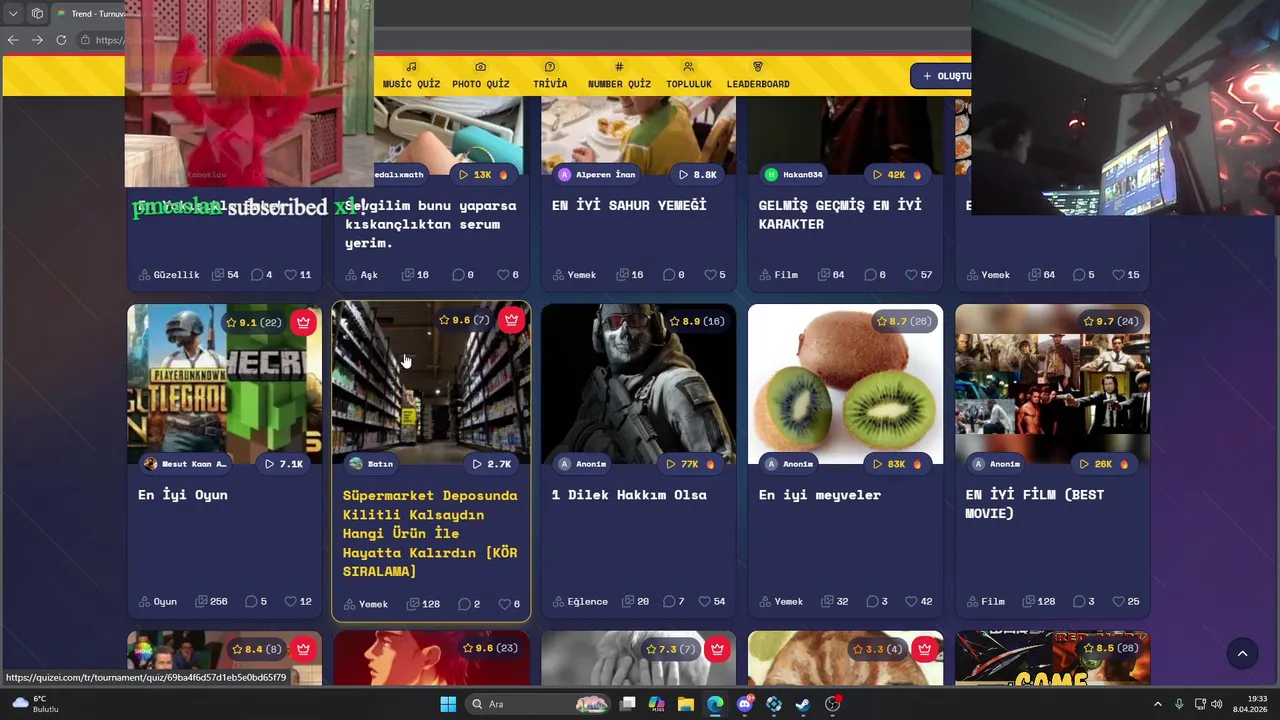1280x720 pixels.
Task: Reload the current page
Action: tap(61, 40)
